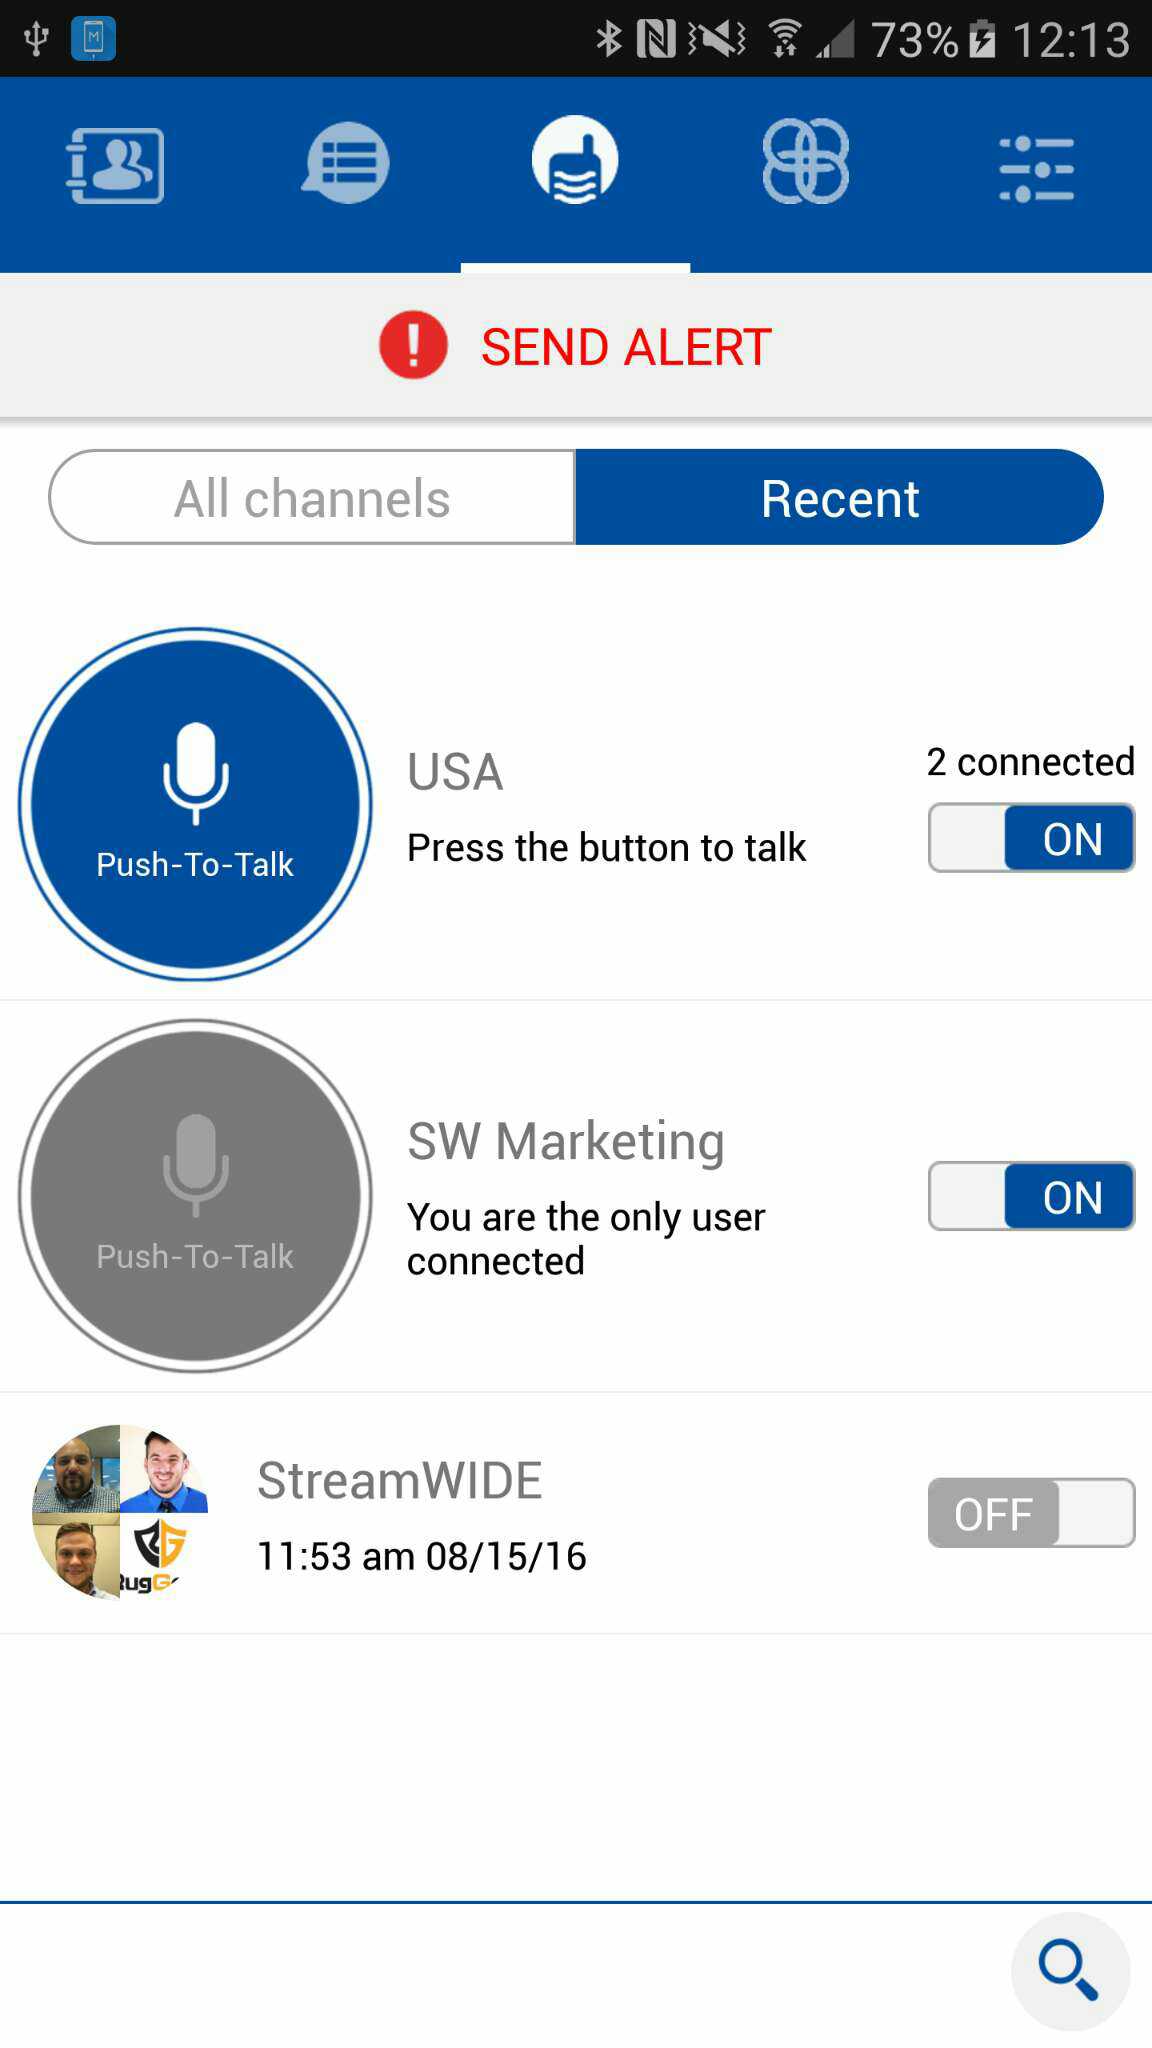Tap the Bluetooth status bar icon
The height and width of the screenshot is (2048, 1152).
(x=608, y=39)
